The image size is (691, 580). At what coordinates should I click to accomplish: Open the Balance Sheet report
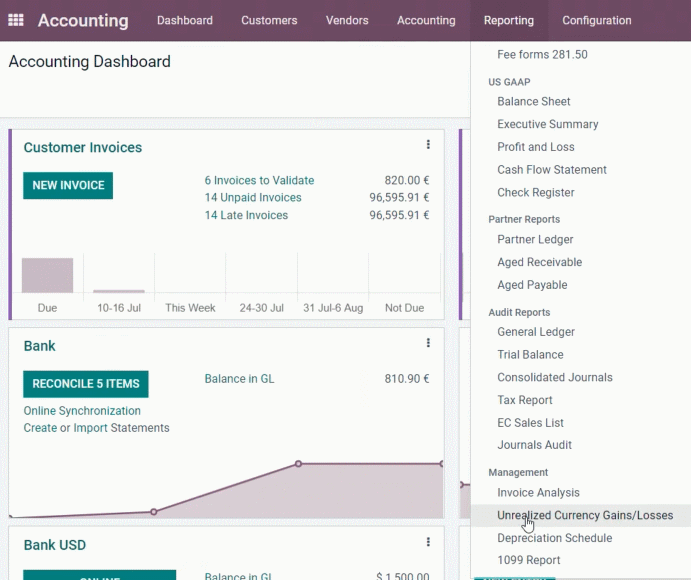pyautogui.click(x=534, y=101)
